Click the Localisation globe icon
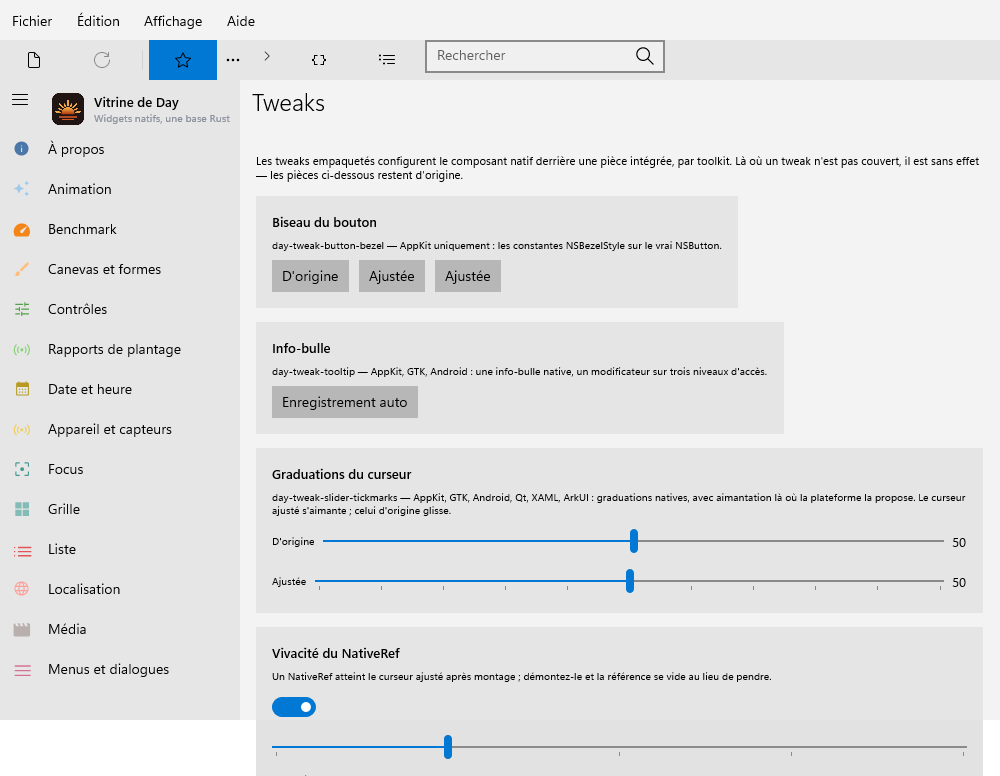Viewport: 1000px width, 776px height. tap(22, 589)
